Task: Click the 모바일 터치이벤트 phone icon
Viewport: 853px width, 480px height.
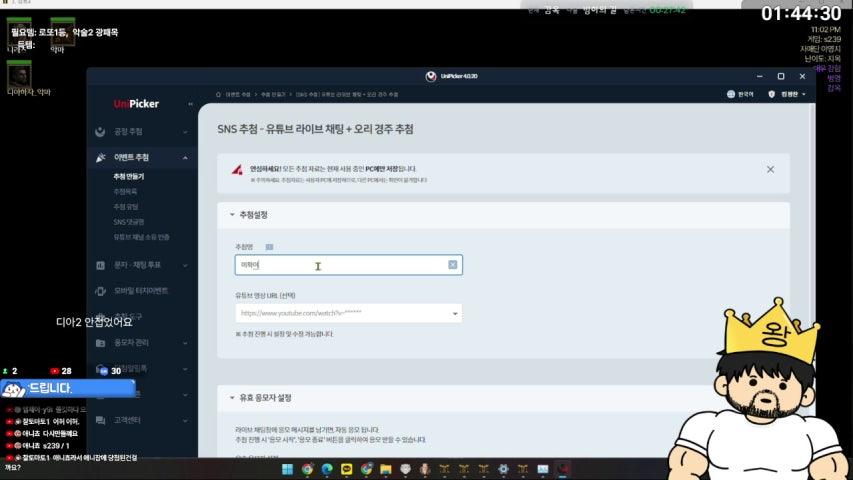Action: pos(101,291)
